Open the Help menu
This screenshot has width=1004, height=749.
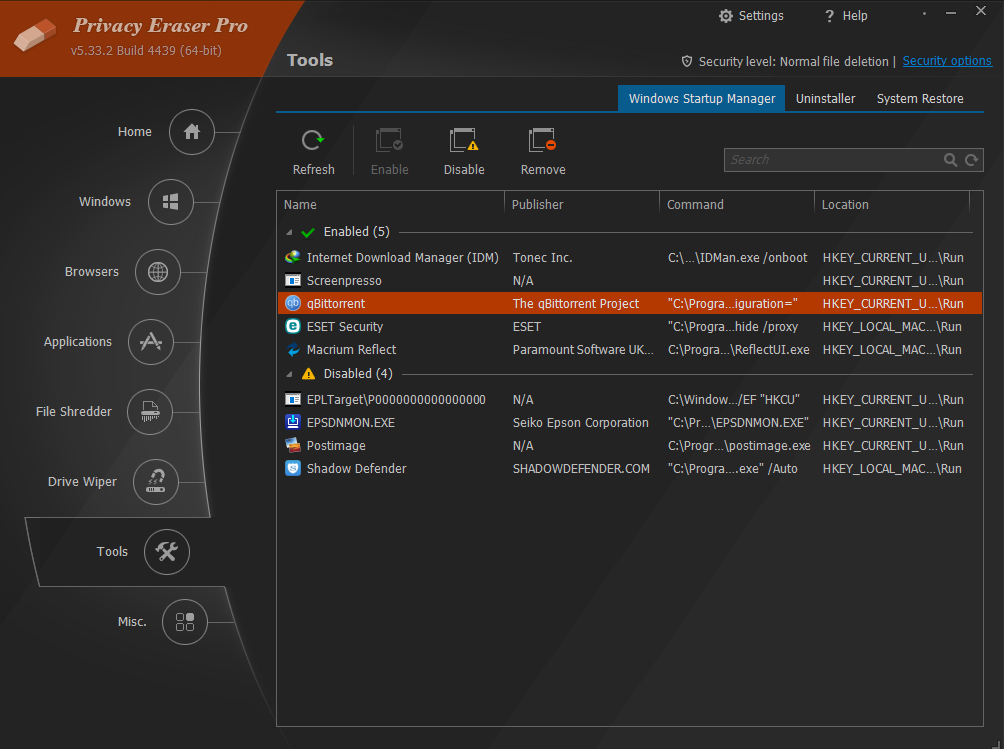pyautogui.click(x=845, y=16)
